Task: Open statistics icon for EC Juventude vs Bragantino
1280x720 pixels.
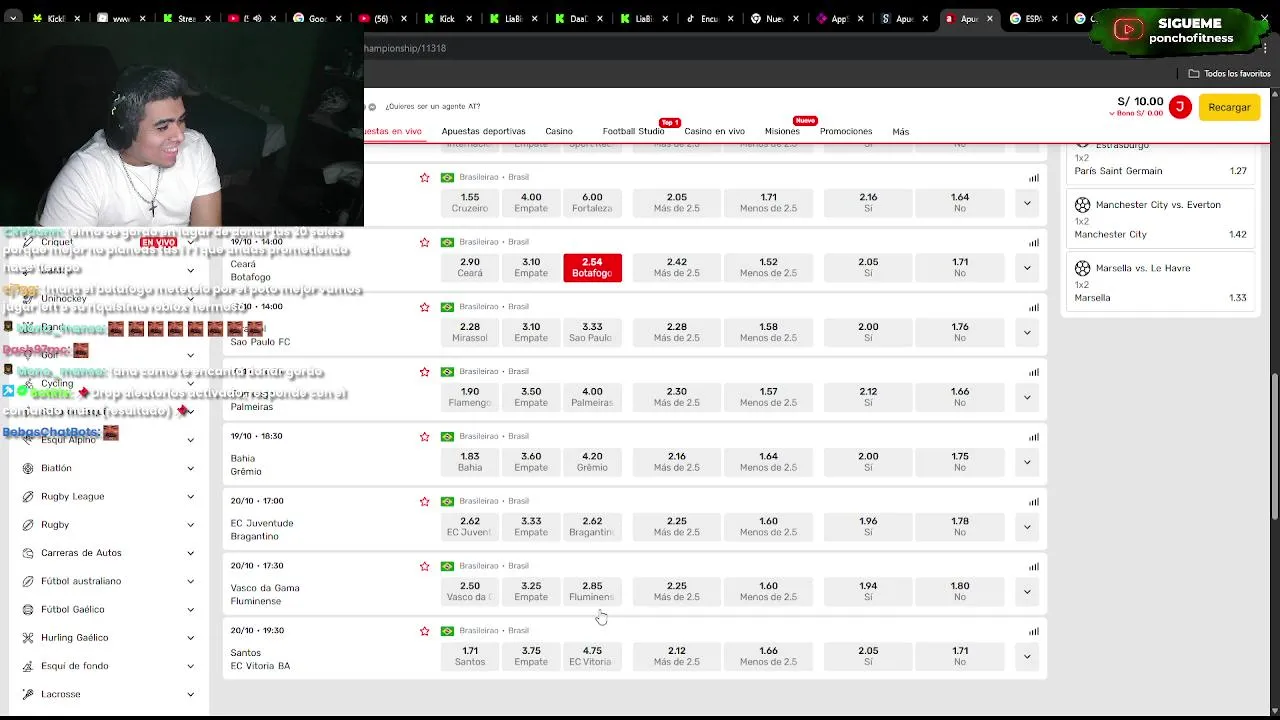Action: point(1034,502)
